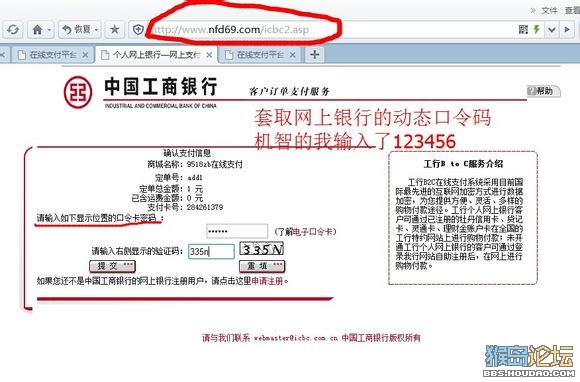Expand the address bar history dropdown arrow
The width and height of the screenshot is (580, 382).
click(x=552, y=30)
